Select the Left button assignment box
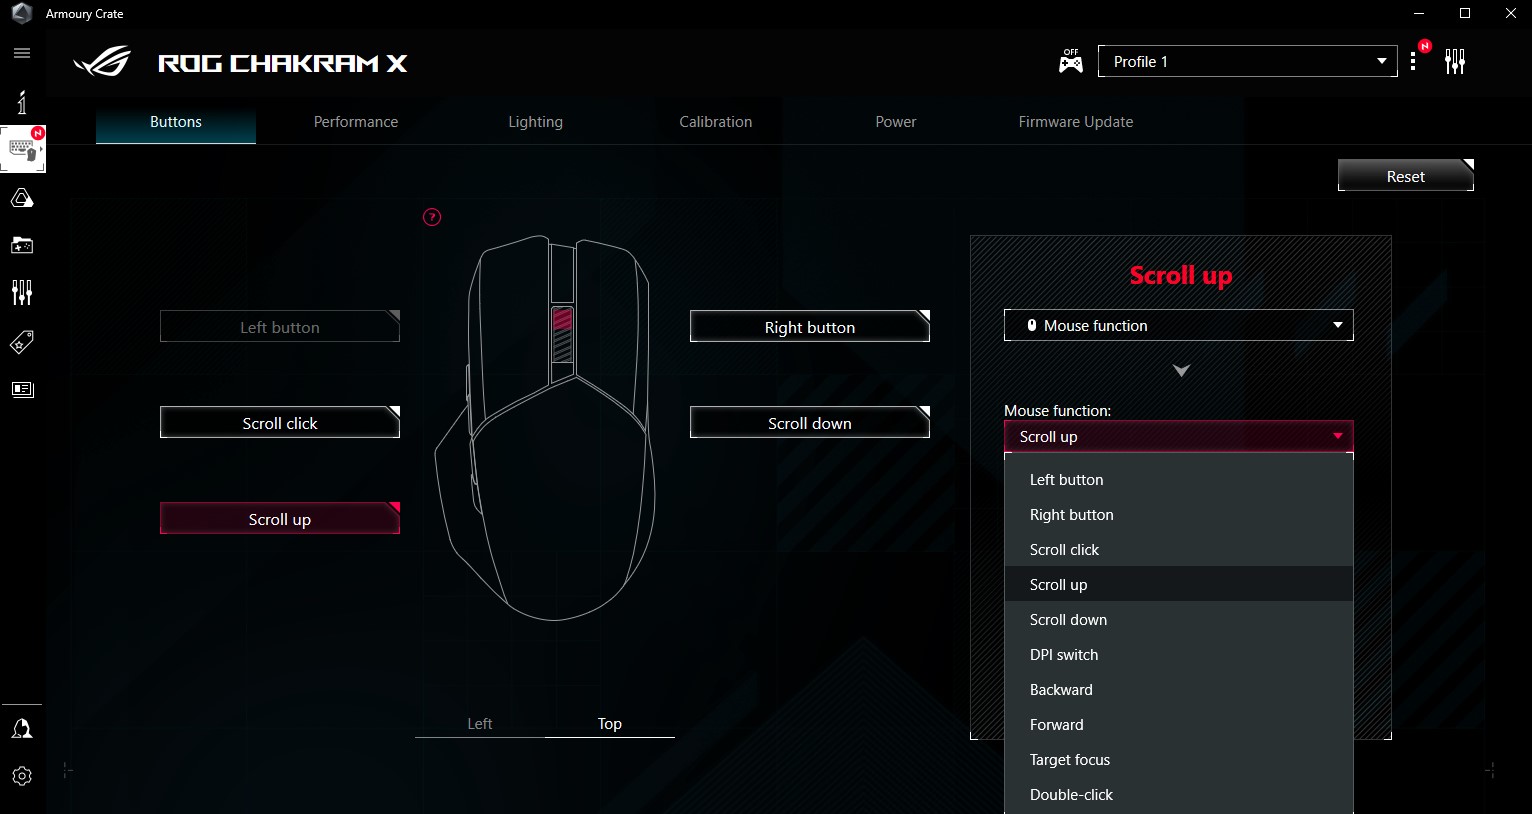 tap(280, 327)
